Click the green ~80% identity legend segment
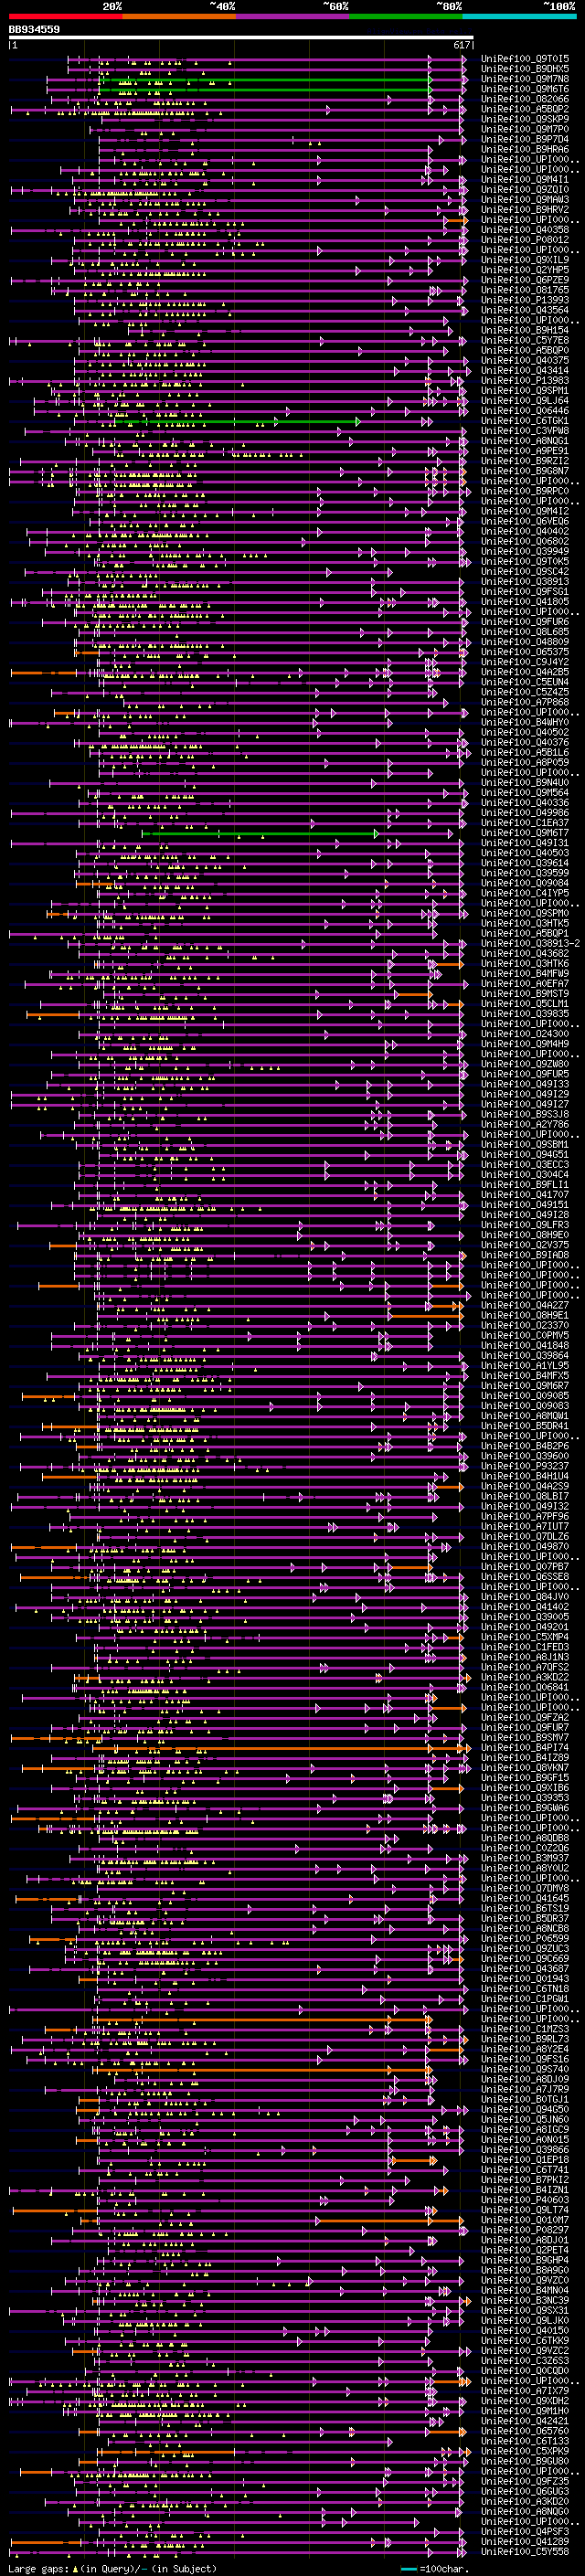 [x=406, y=16]
